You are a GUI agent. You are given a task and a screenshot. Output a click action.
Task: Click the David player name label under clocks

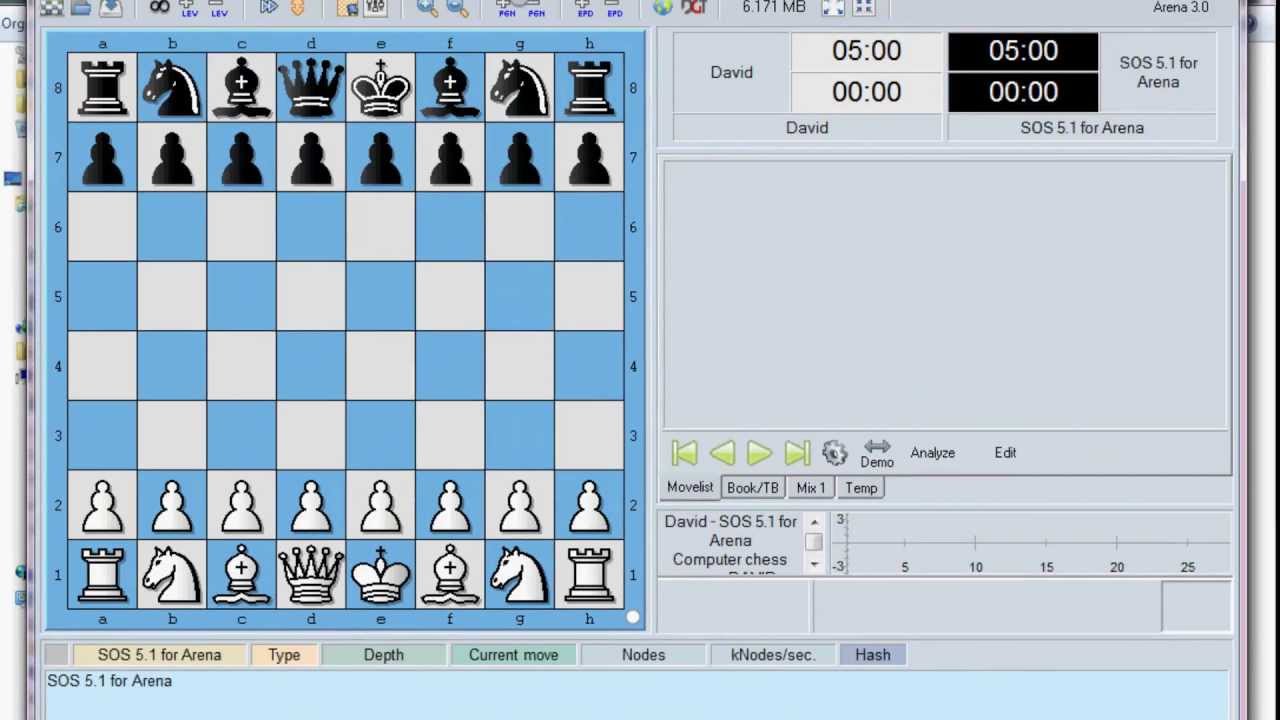click(x=807, y=128)
